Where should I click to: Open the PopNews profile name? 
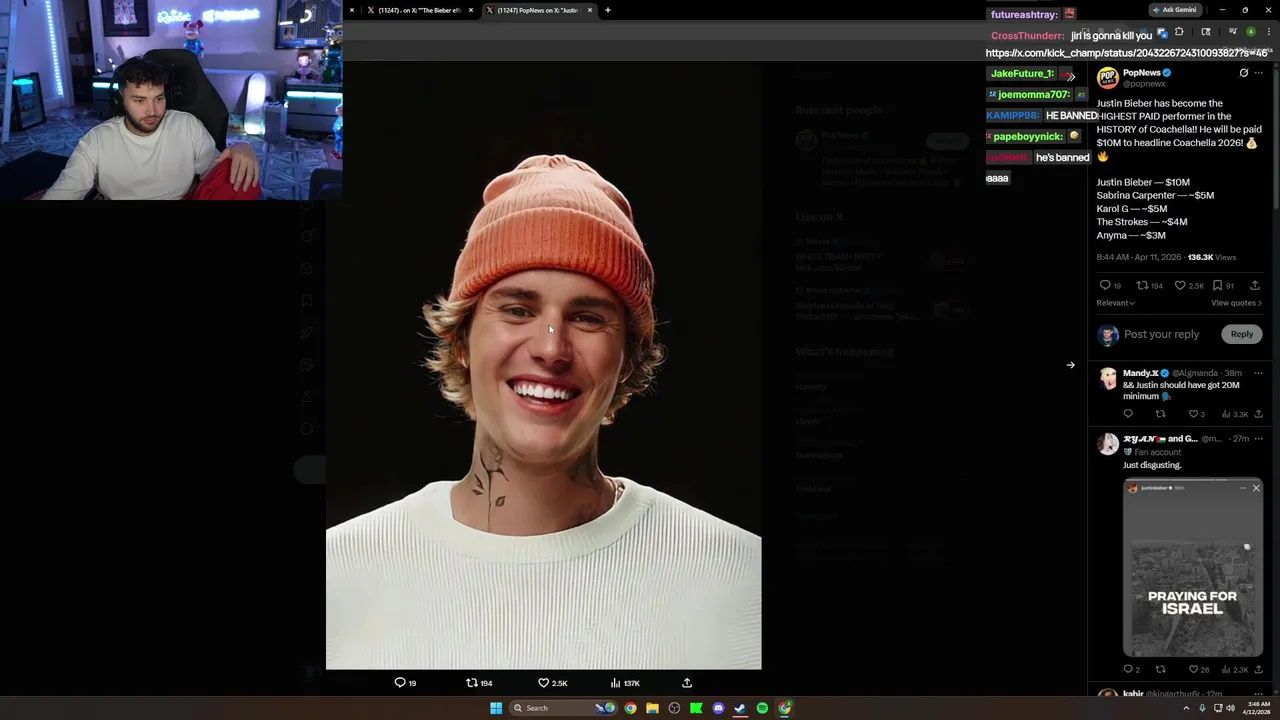pos(1141,73)
